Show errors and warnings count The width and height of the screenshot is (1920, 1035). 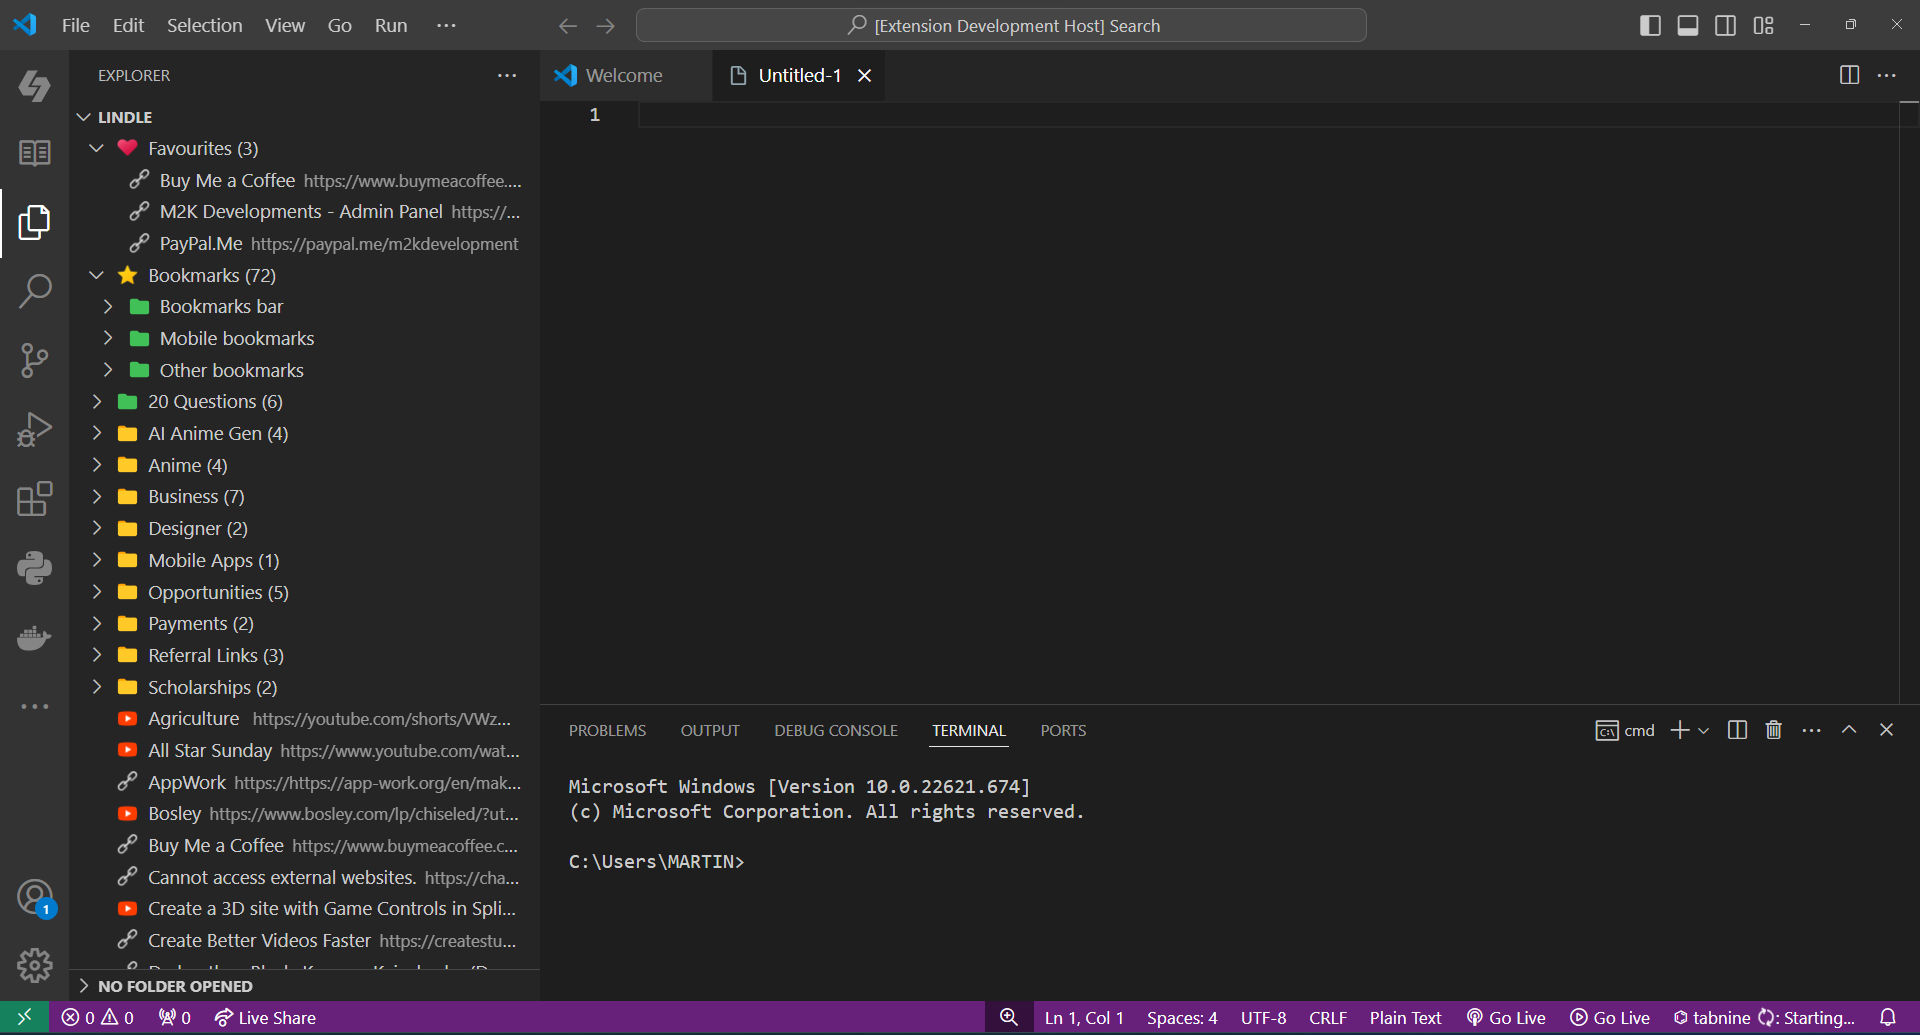point(97,1017)
